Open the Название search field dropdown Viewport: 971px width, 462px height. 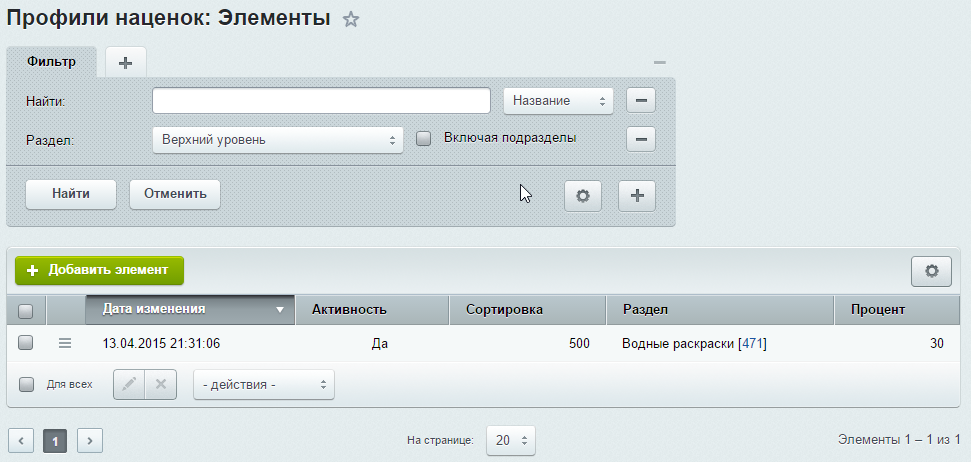click(x=558, y=101)
